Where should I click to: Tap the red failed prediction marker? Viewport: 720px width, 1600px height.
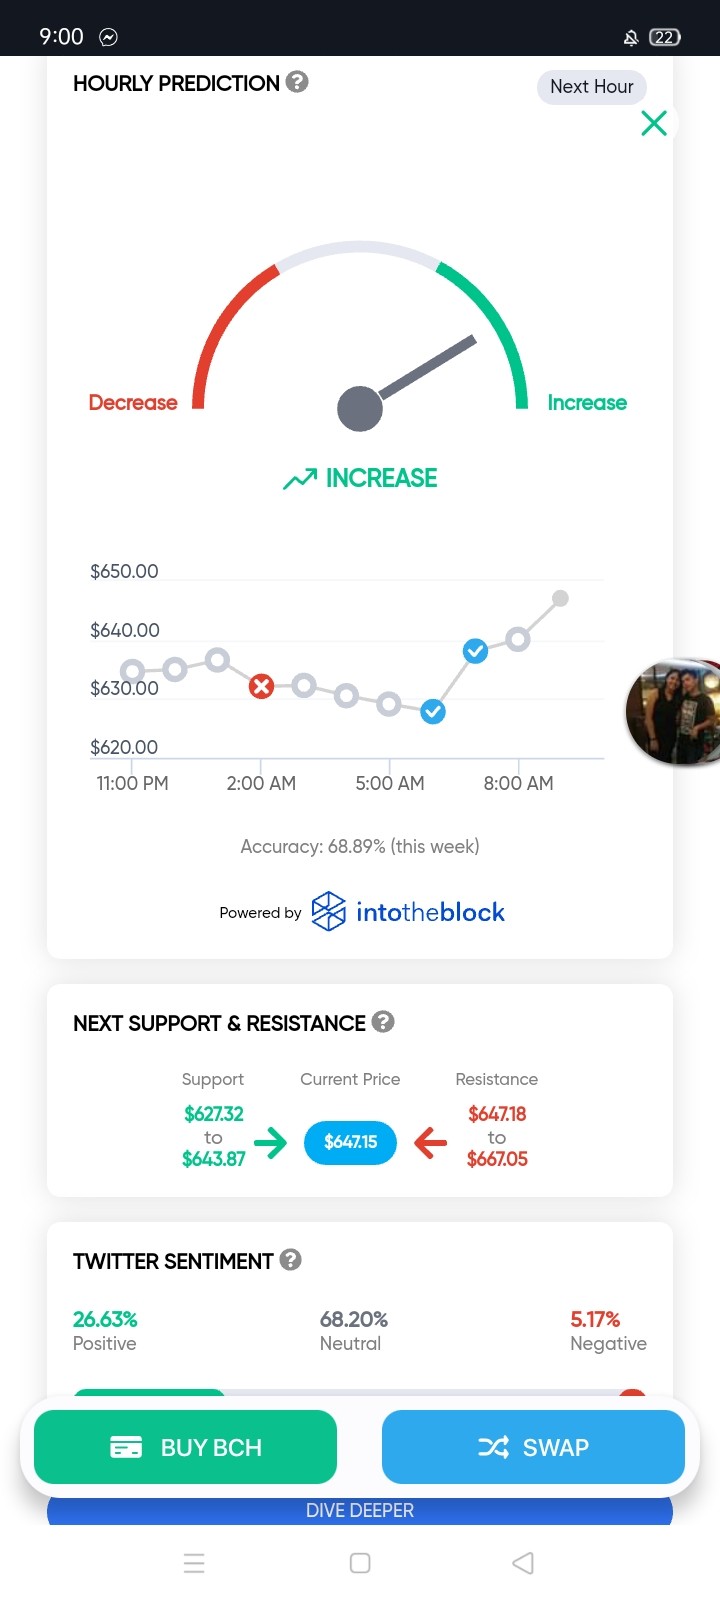[x=261, y=686]
